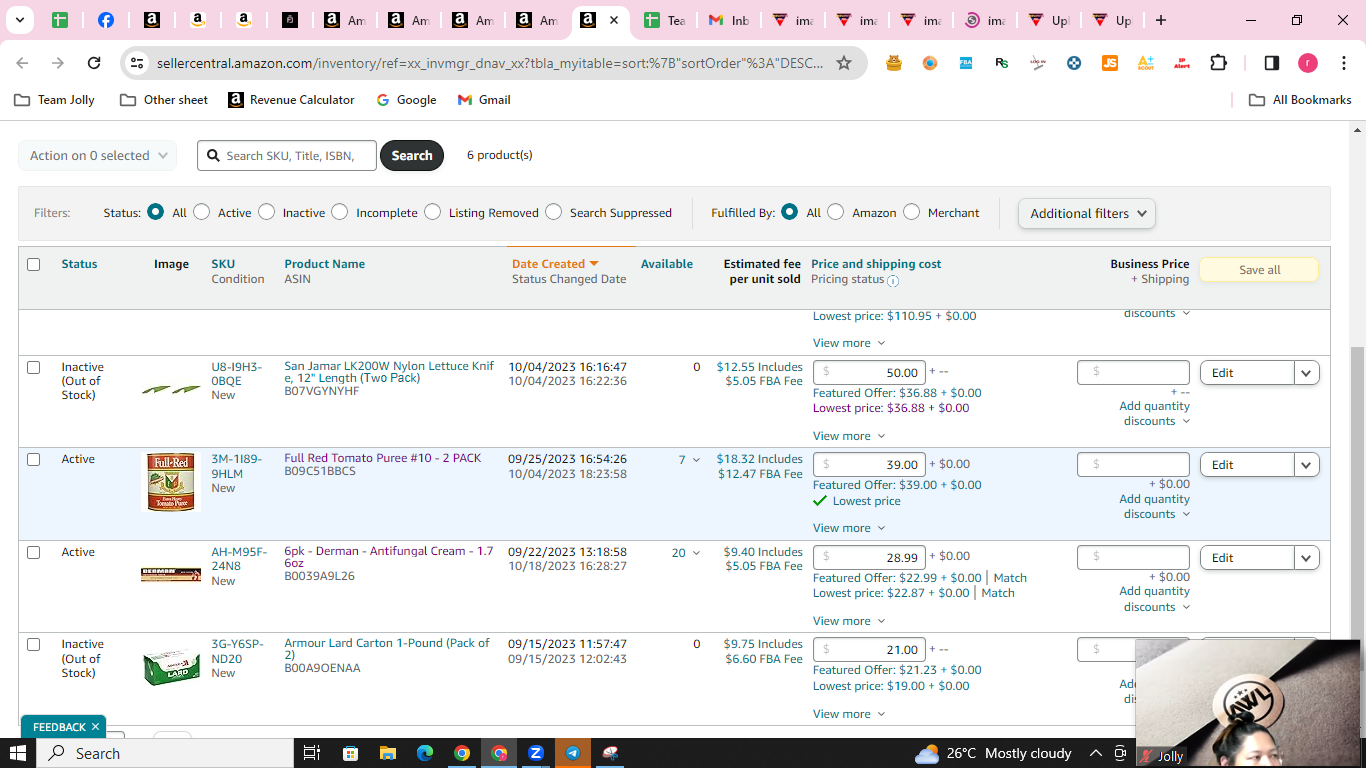The height and width of the screenshot is (768, 1366).
Task: Select the Search Suppressed status filter
Action: click(x=554, y=212)
